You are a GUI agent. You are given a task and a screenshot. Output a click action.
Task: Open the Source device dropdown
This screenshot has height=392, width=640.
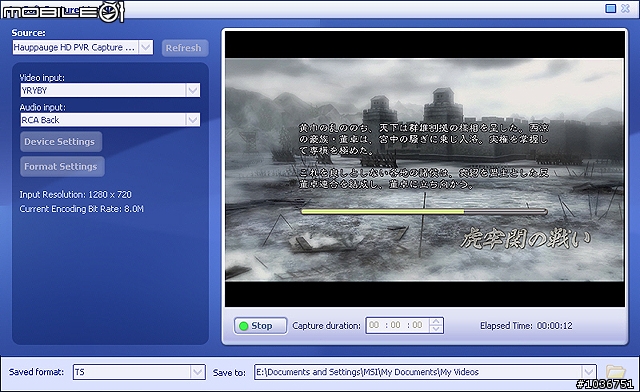click(146, 47)
